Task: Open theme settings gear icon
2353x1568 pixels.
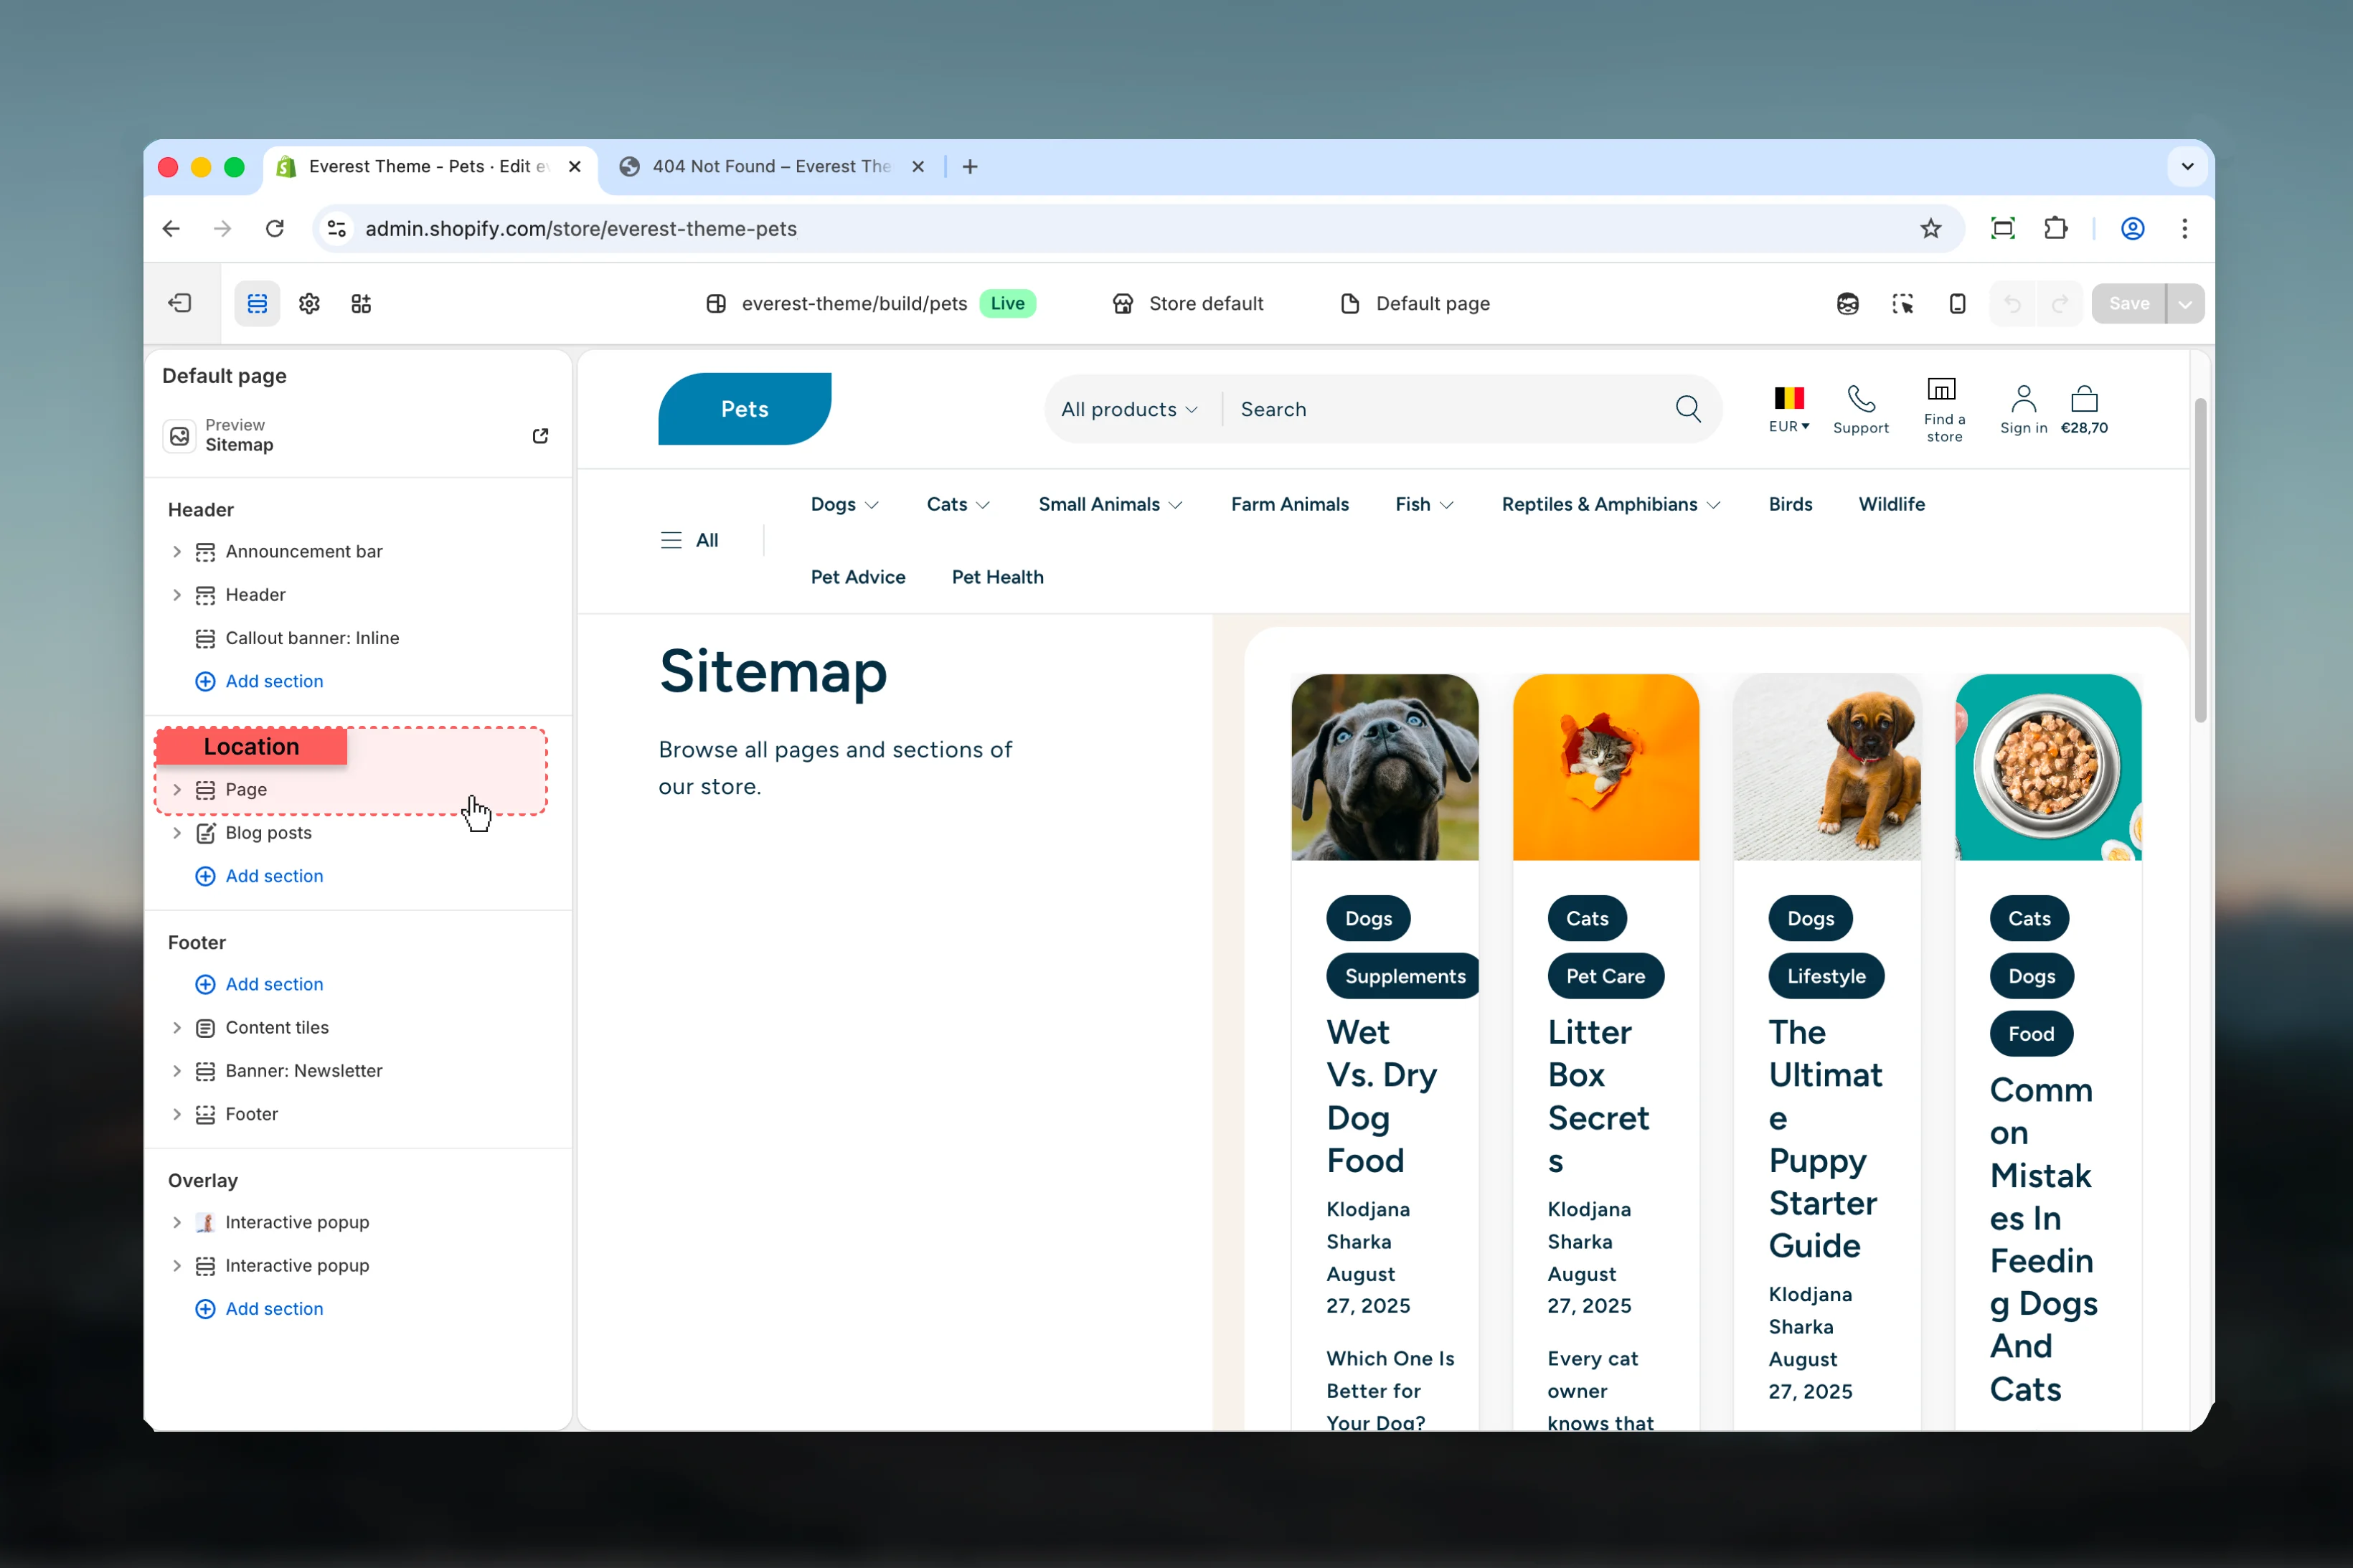Action: click(x=309, y=303)
